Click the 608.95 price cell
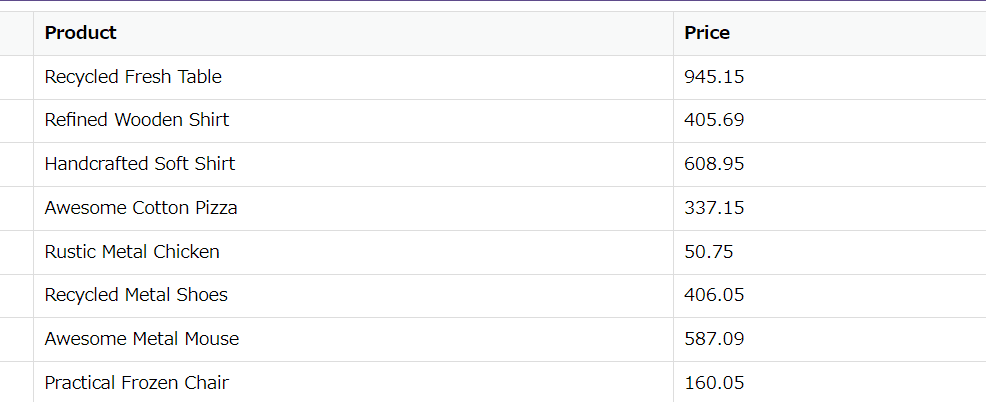Image resolution: width=986 pixels, height=402 pixels. pyautogui.click(x=714, y=164)
